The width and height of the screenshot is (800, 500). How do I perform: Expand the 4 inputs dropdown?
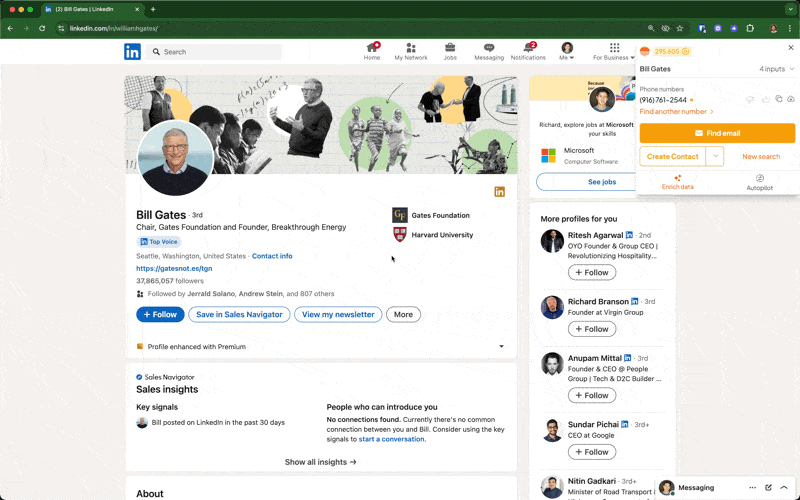[777, 69]
